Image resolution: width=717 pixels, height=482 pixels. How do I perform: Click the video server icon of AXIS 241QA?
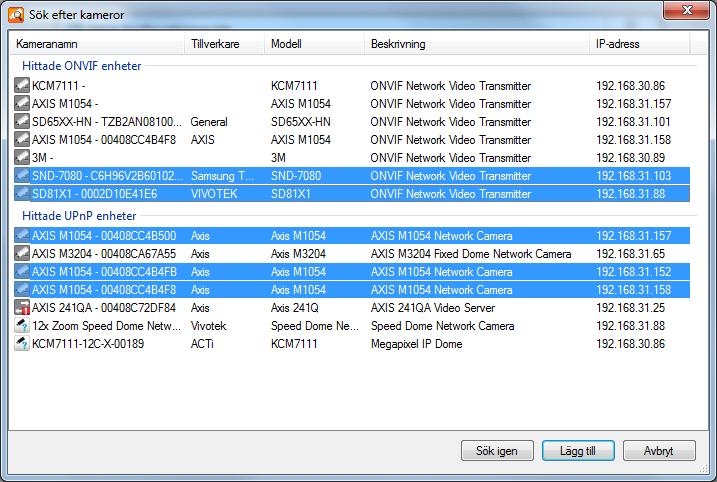click(21, 308)
